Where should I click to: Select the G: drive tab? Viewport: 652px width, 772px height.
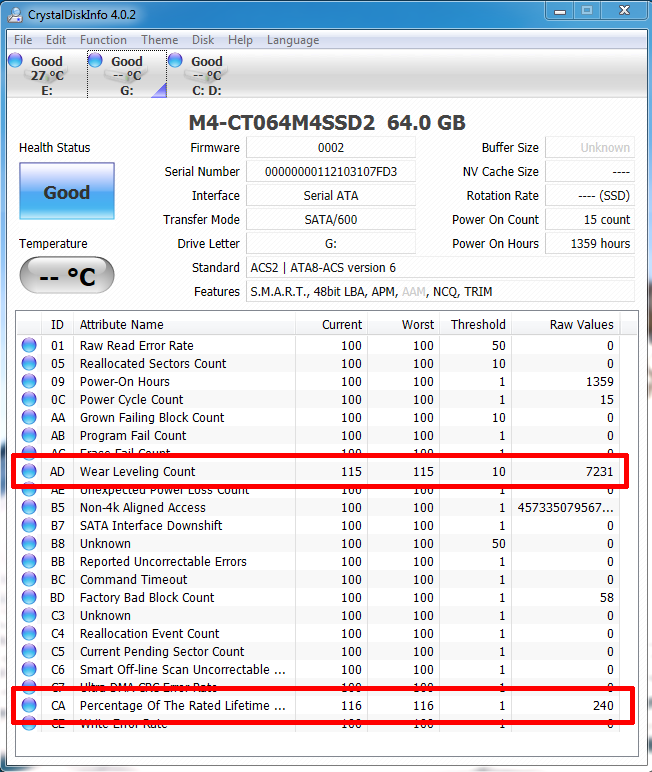(127, 75)
